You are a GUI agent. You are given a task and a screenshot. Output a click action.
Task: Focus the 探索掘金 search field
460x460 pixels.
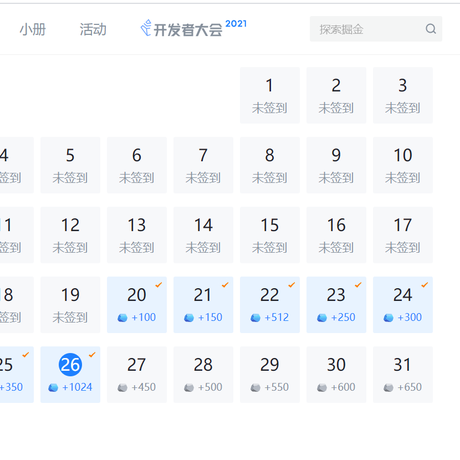click(376, 29)
